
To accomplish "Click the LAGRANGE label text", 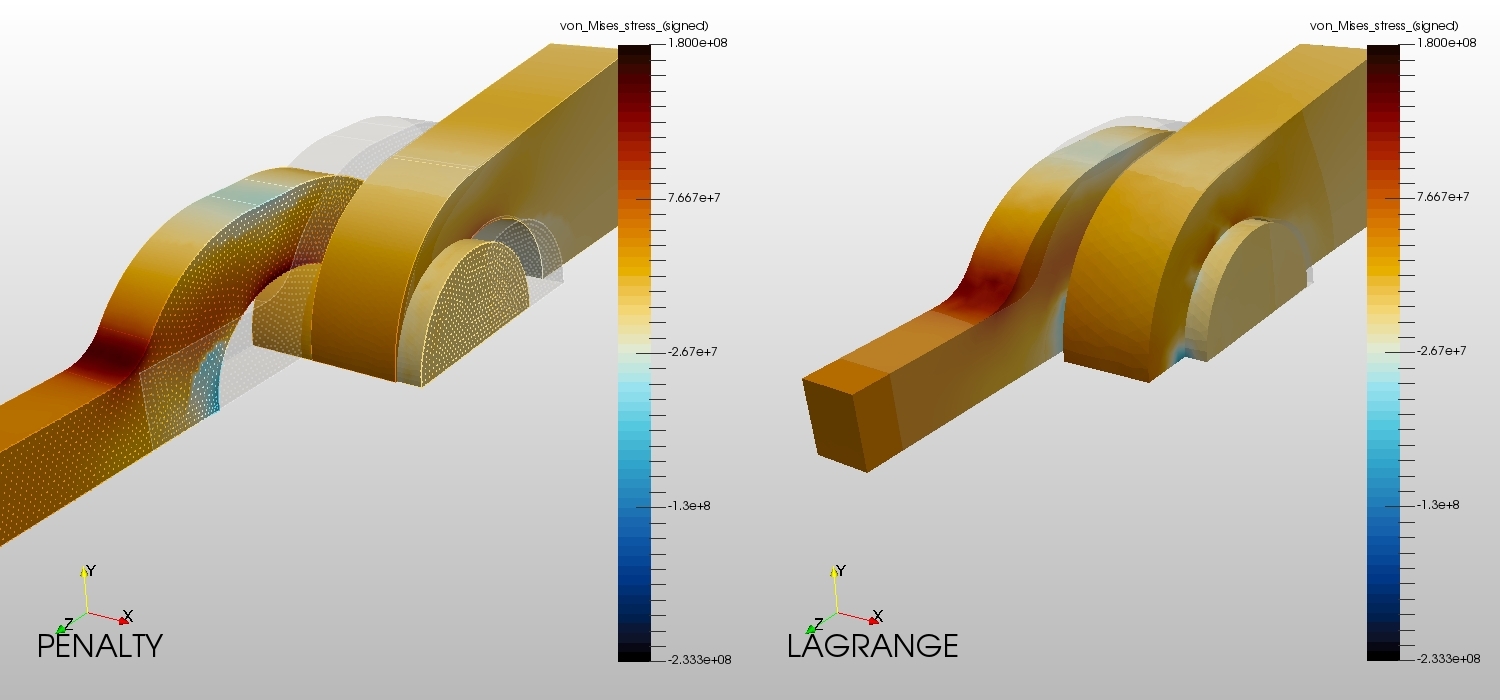I will click(x=873, y=646).
